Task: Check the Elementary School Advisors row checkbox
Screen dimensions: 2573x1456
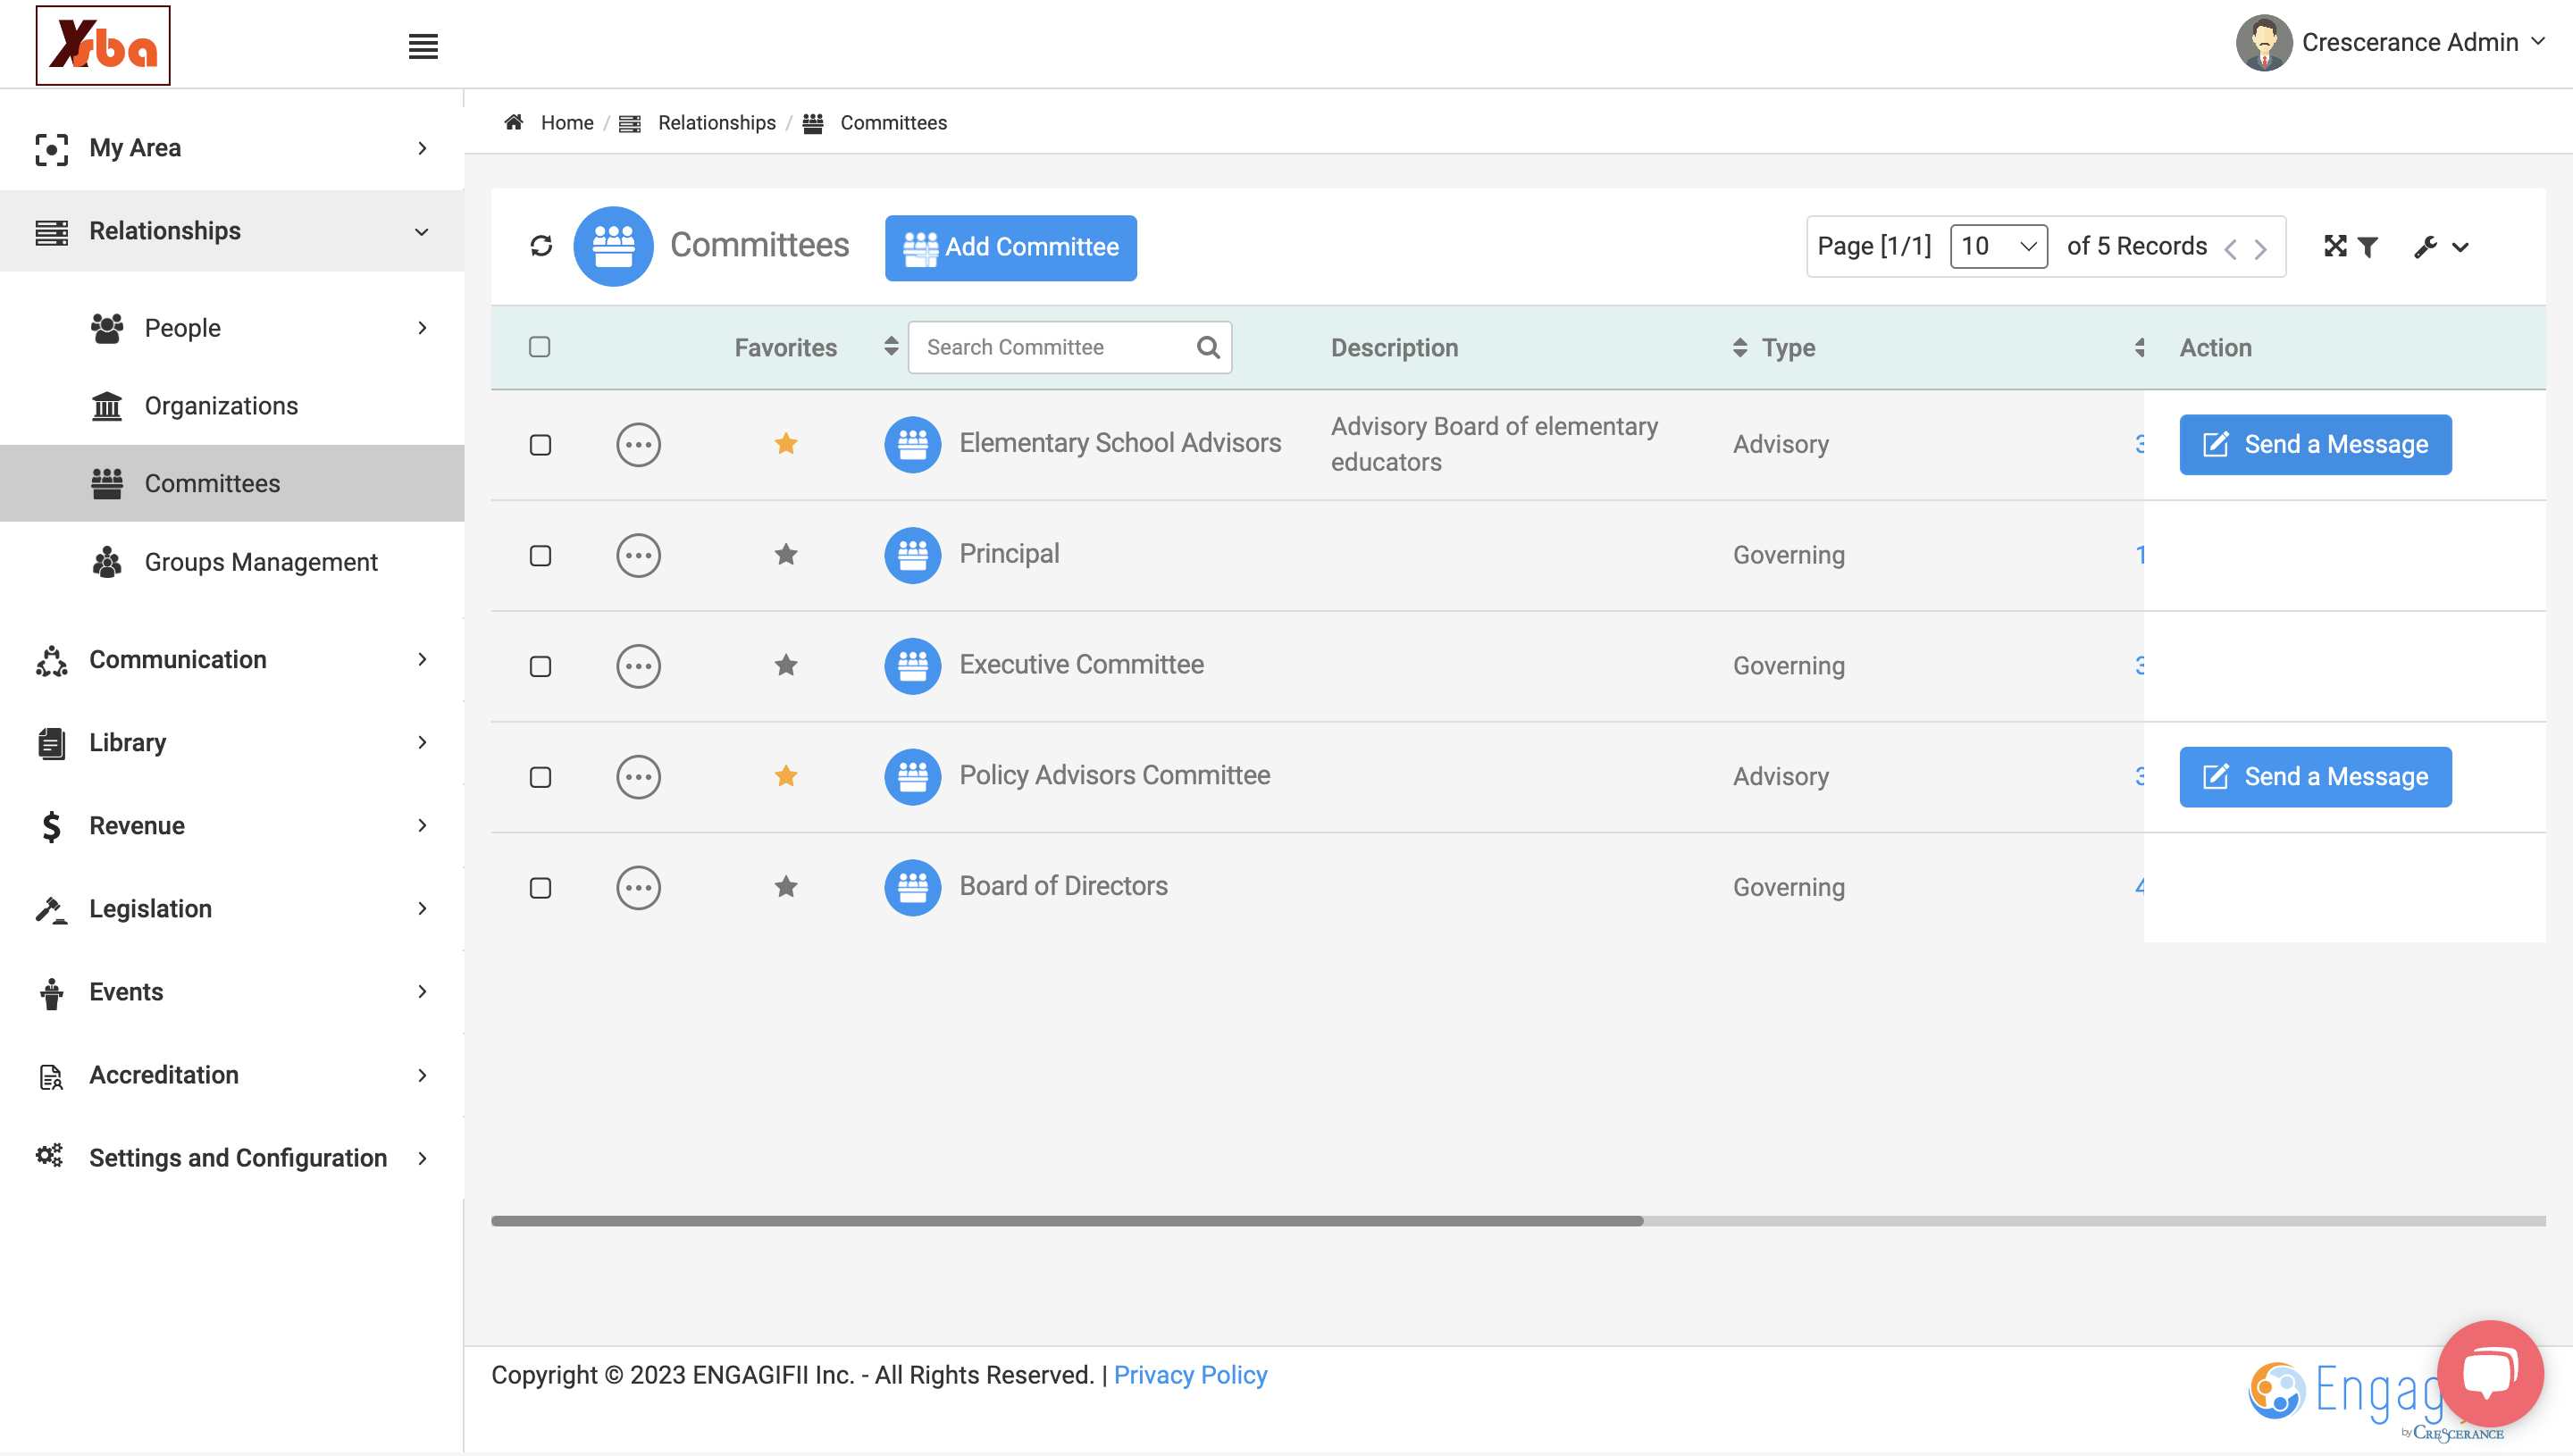Action: (x=540, y=445)
